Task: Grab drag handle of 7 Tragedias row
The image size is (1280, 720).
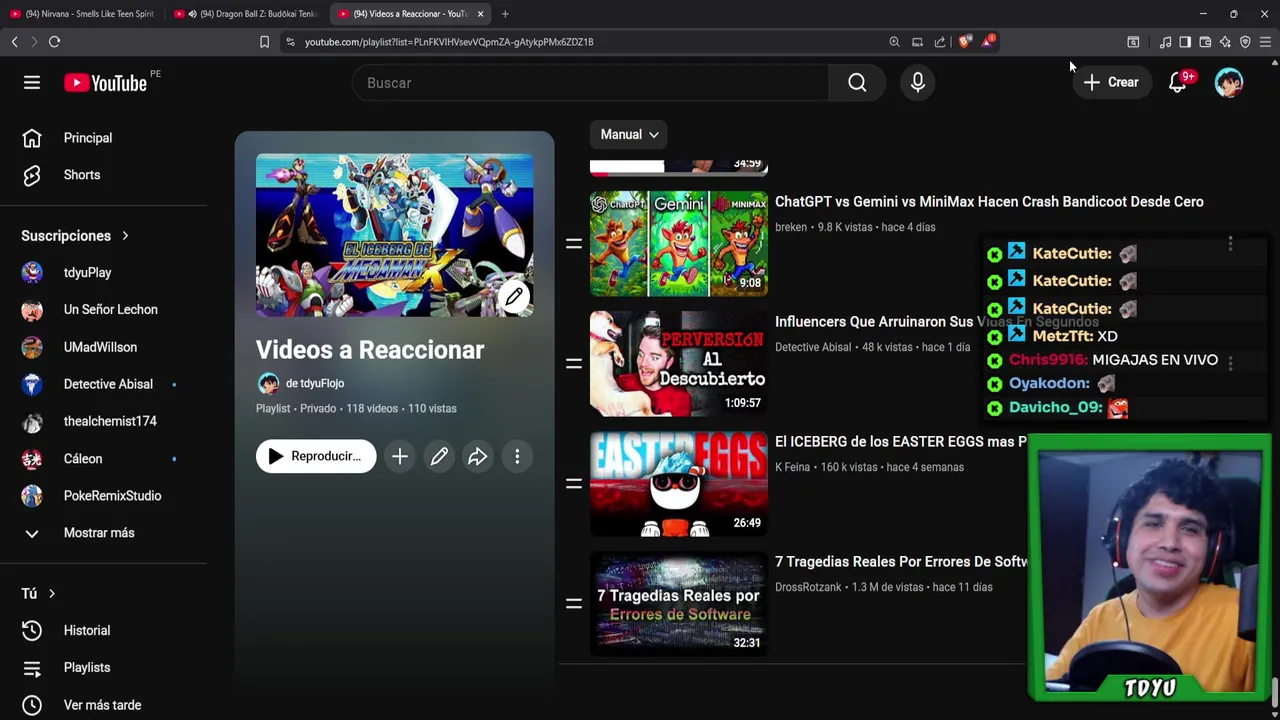Action: click(574, 603)
